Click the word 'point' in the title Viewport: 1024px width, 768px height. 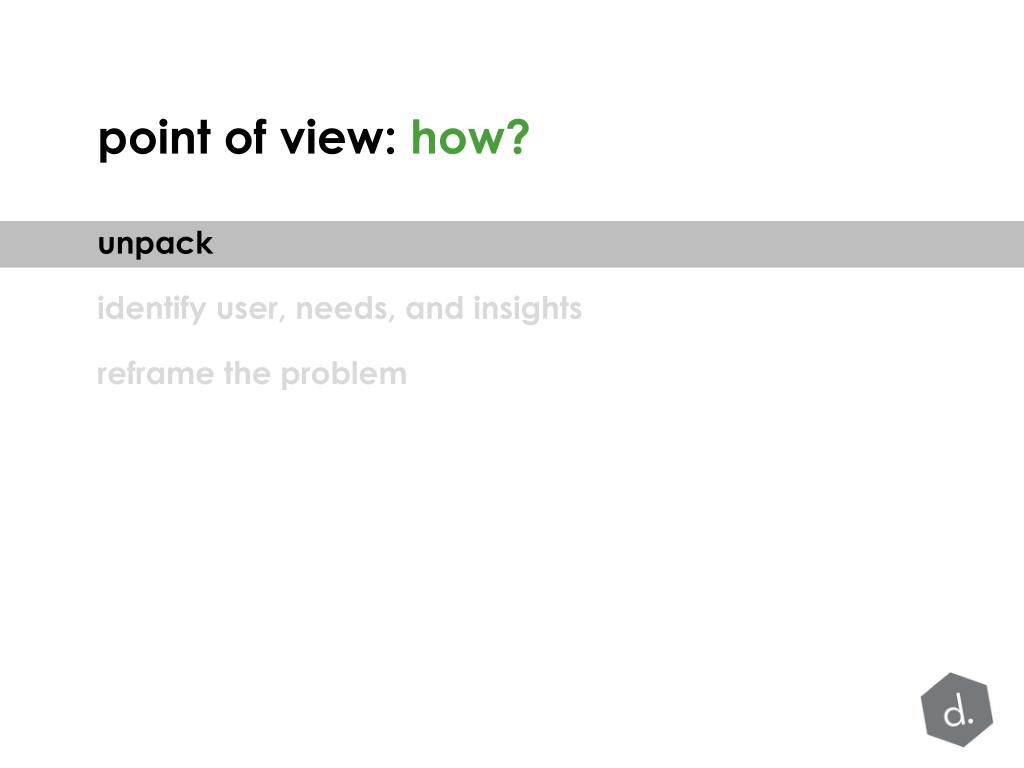coord(154,139)
